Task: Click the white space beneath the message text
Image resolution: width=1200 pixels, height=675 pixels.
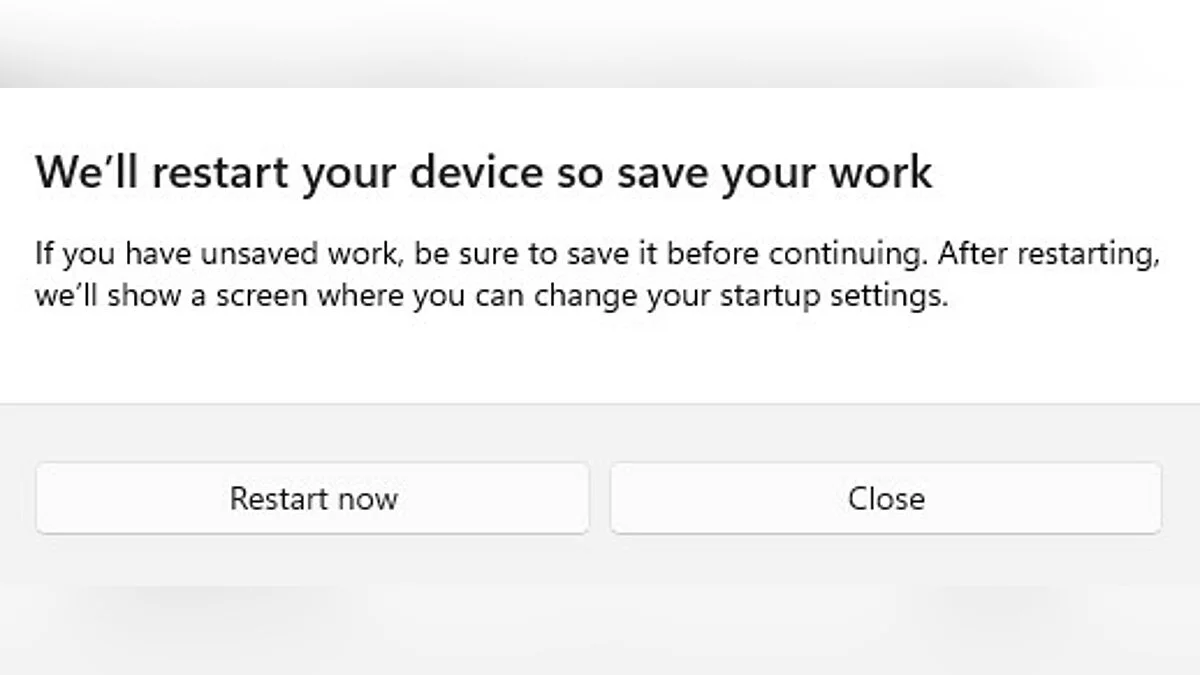Action: click(x=600, y=355)
